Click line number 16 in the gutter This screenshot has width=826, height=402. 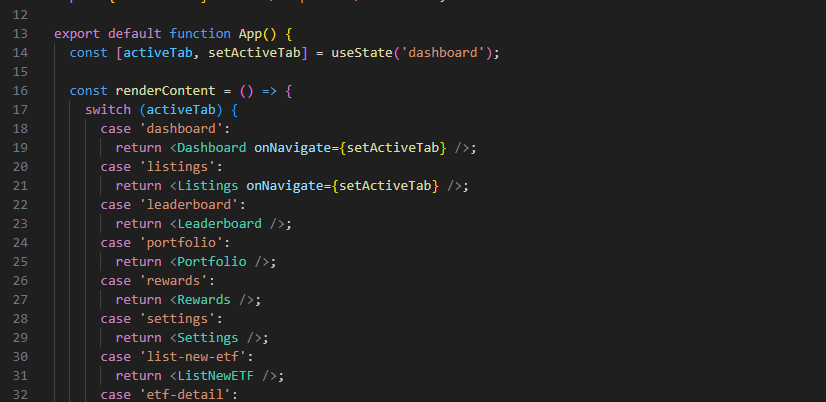[x=19, y=91]
